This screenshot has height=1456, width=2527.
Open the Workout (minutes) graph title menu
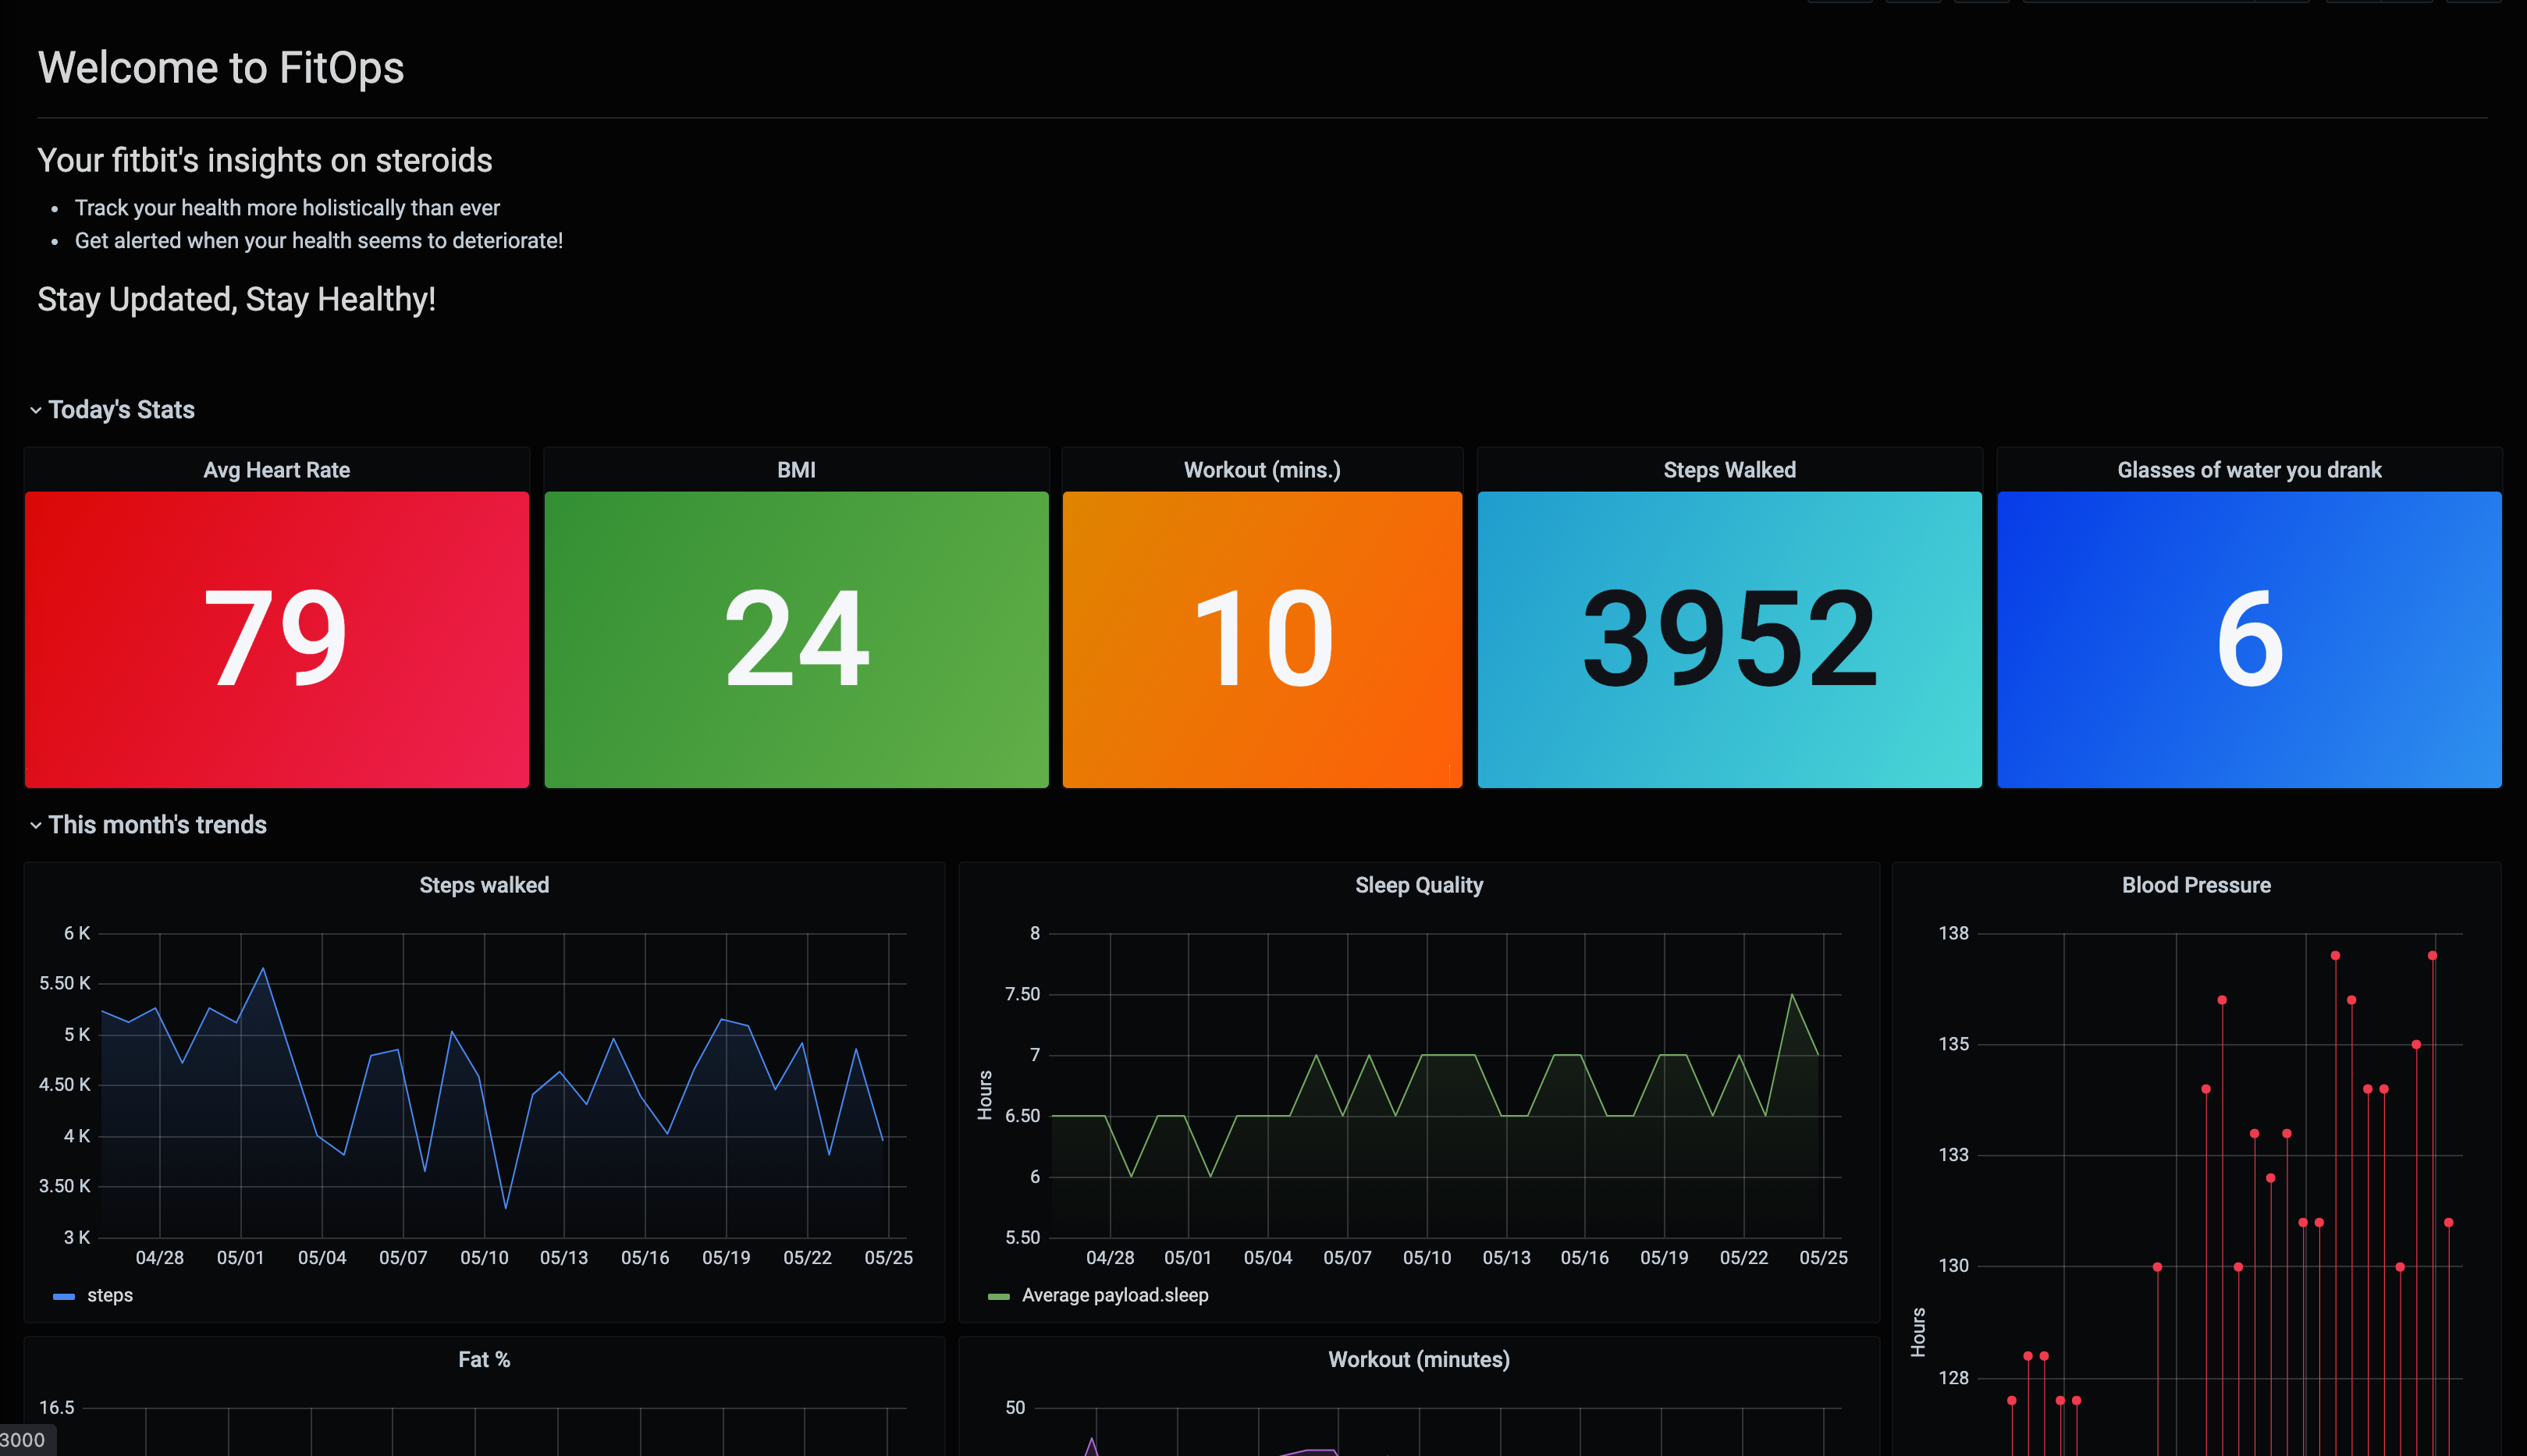point(1418,1359)
